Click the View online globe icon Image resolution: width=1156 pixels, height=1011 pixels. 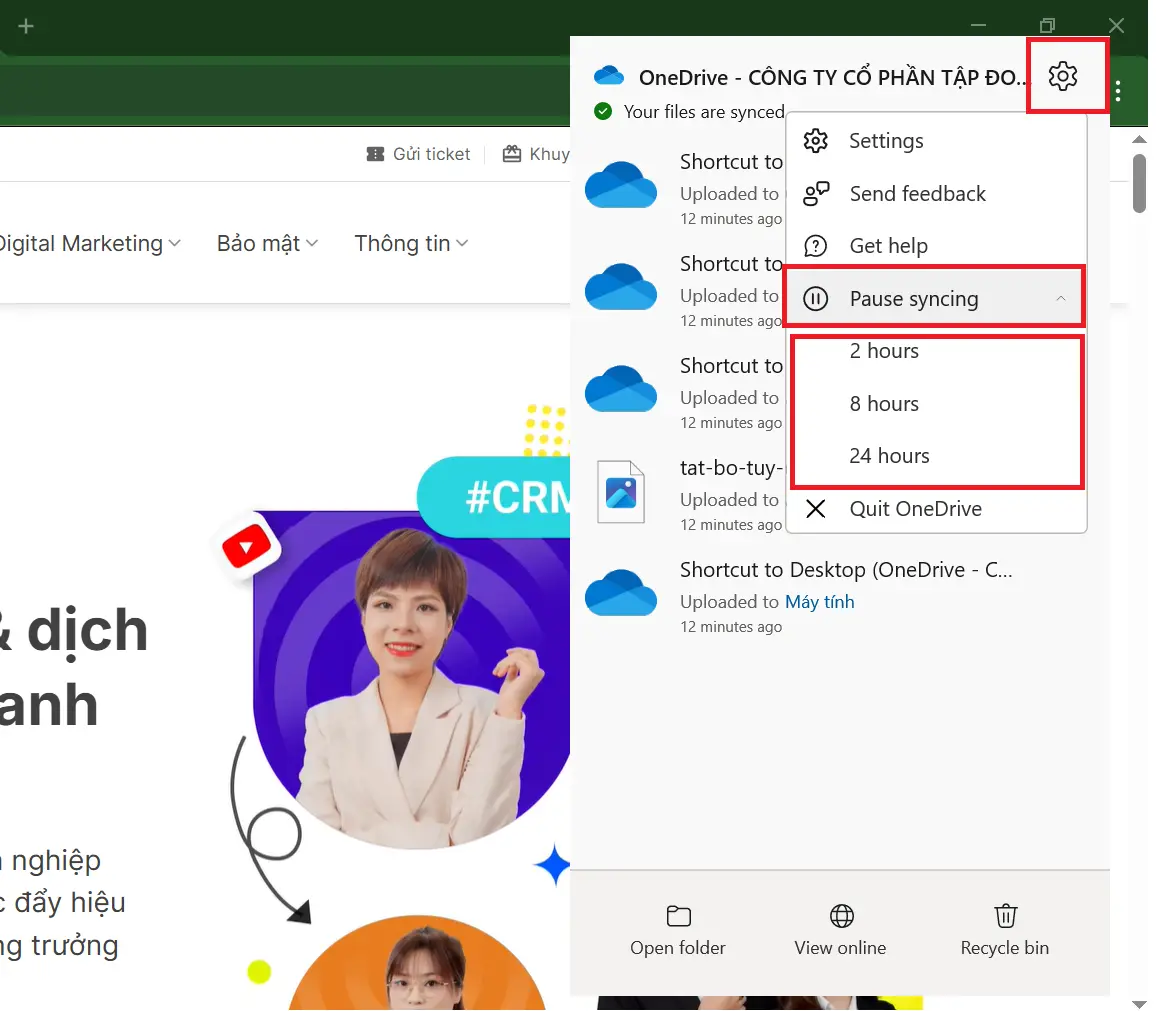[x=841, y=916]
